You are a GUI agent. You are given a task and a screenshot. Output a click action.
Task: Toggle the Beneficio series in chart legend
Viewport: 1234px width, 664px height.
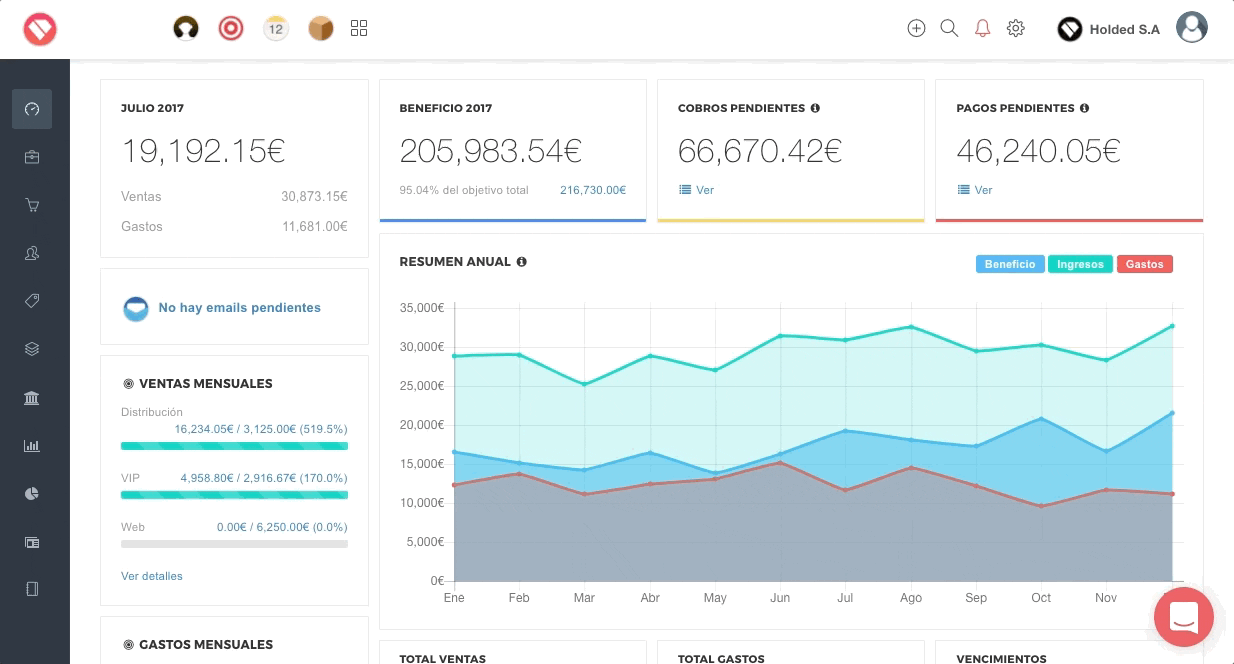pos(1009,264)
